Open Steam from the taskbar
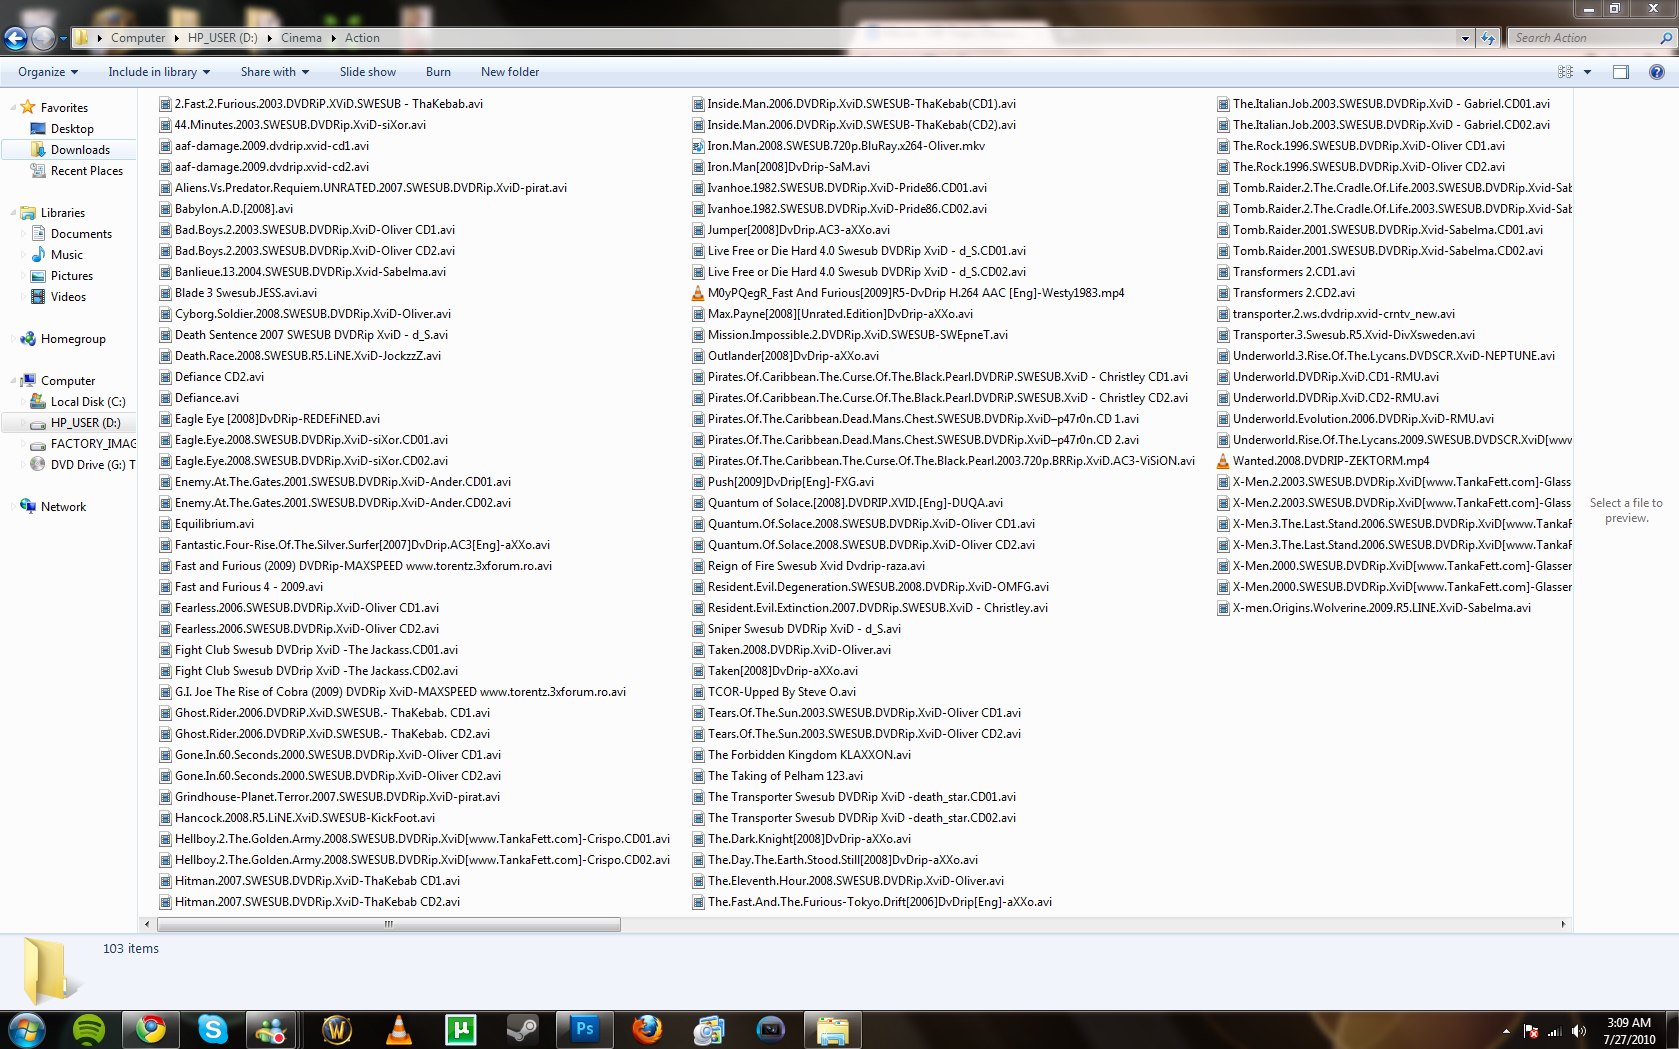Screen dimensions: 1679x1049 pos(523,1029)
